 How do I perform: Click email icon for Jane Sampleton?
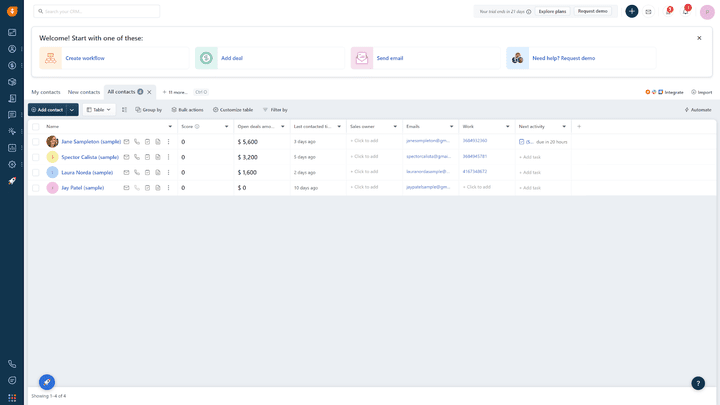point(126,142)
